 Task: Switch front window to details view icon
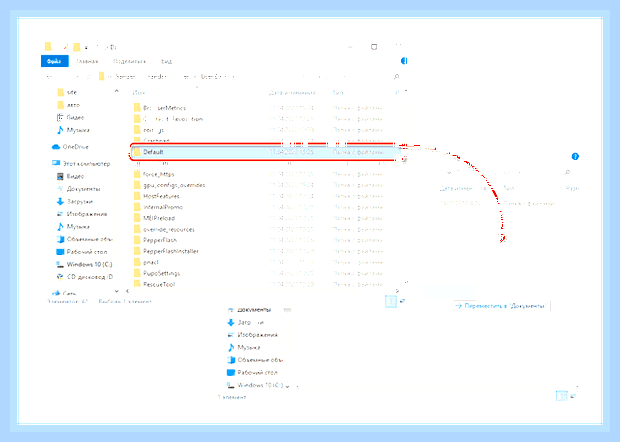[391, 302]
